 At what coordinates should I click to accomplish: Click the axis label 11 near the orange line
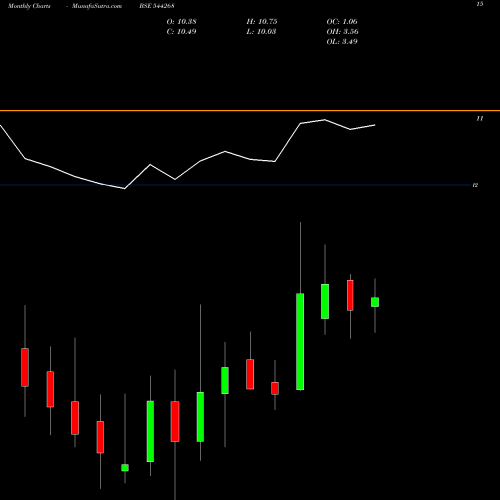[x=480, y=119]
